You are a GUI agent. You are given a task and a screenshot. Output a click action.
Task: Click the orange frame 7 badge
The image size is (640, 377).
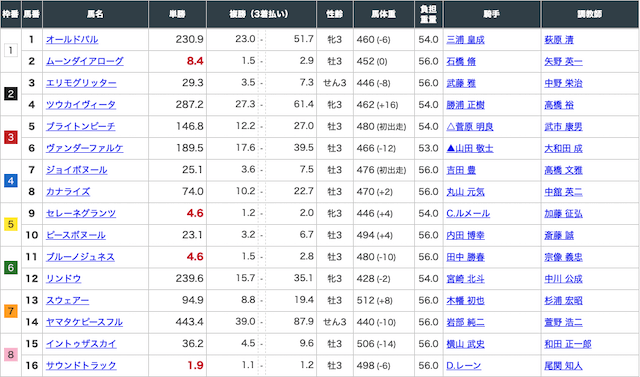point(11,311)
